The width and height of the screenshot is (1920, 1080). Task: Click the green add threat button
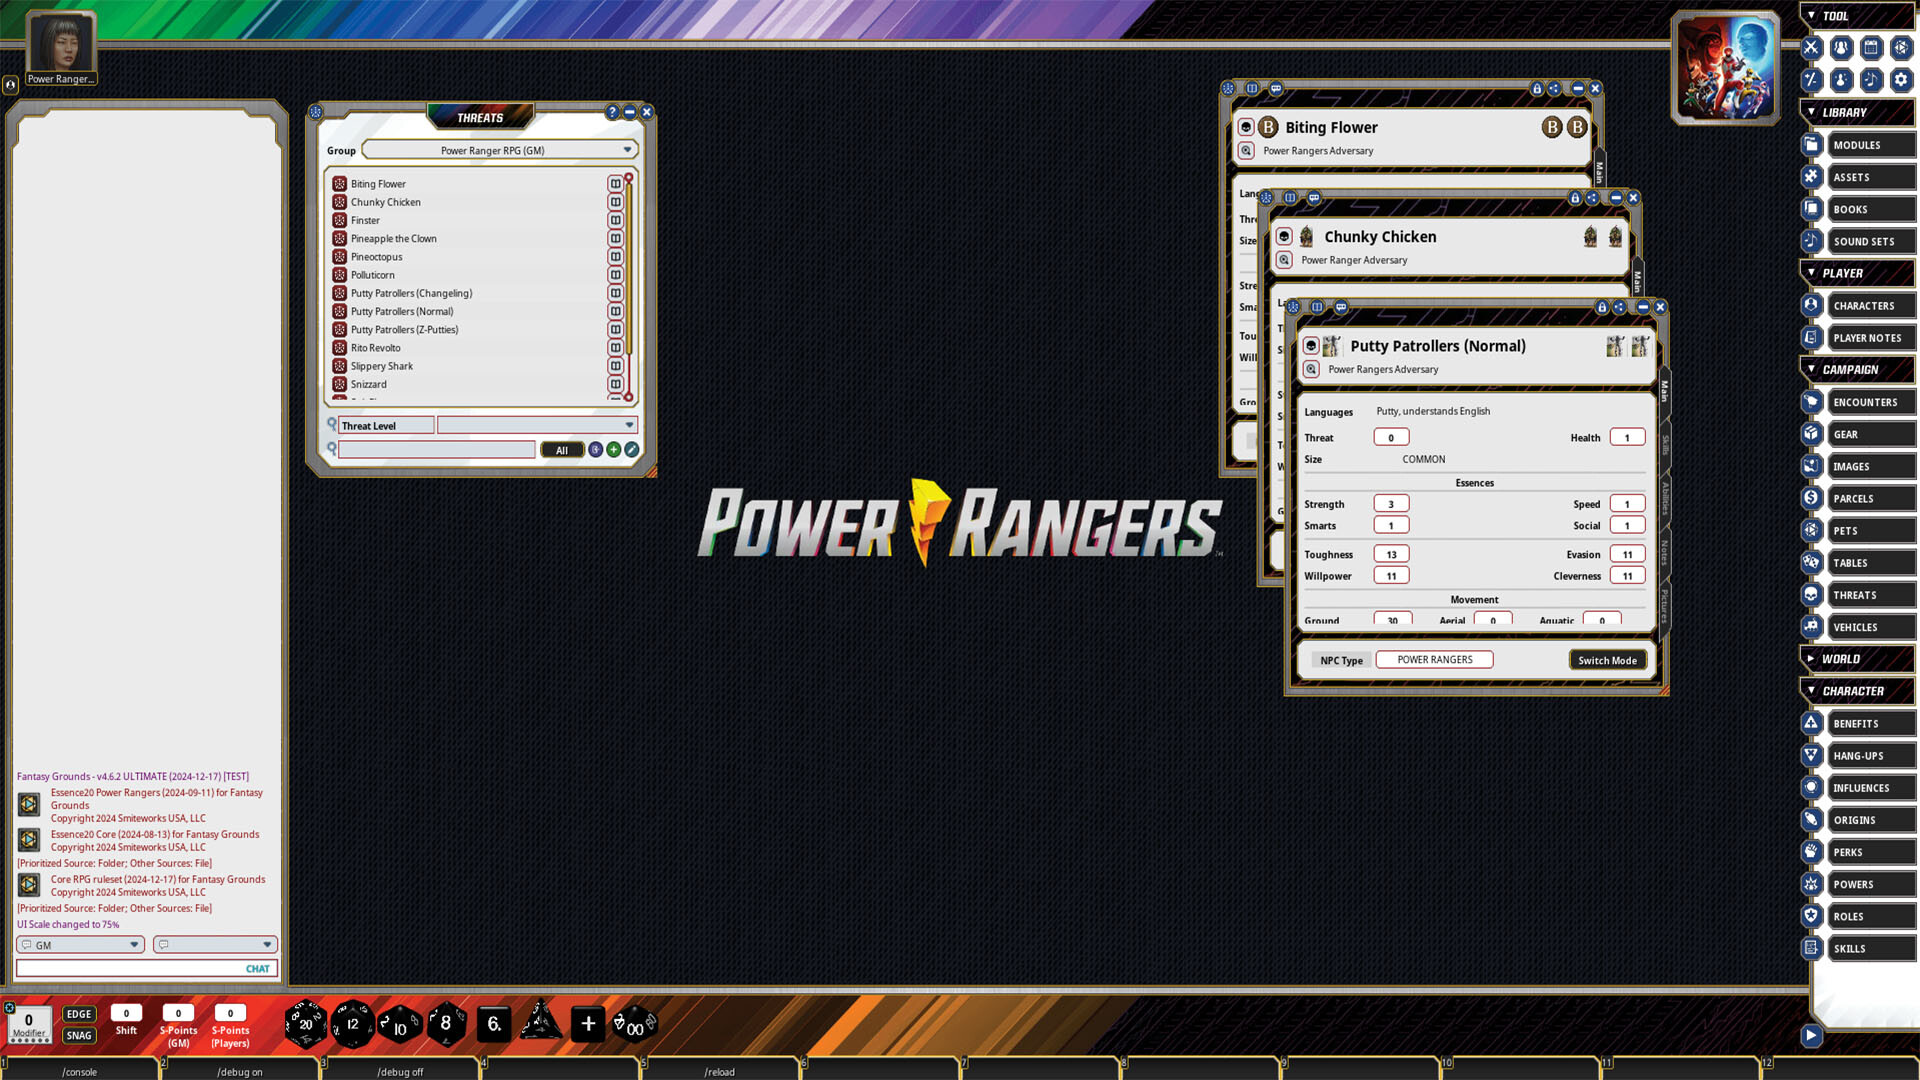pyautogui.click(x=614, y=450)
